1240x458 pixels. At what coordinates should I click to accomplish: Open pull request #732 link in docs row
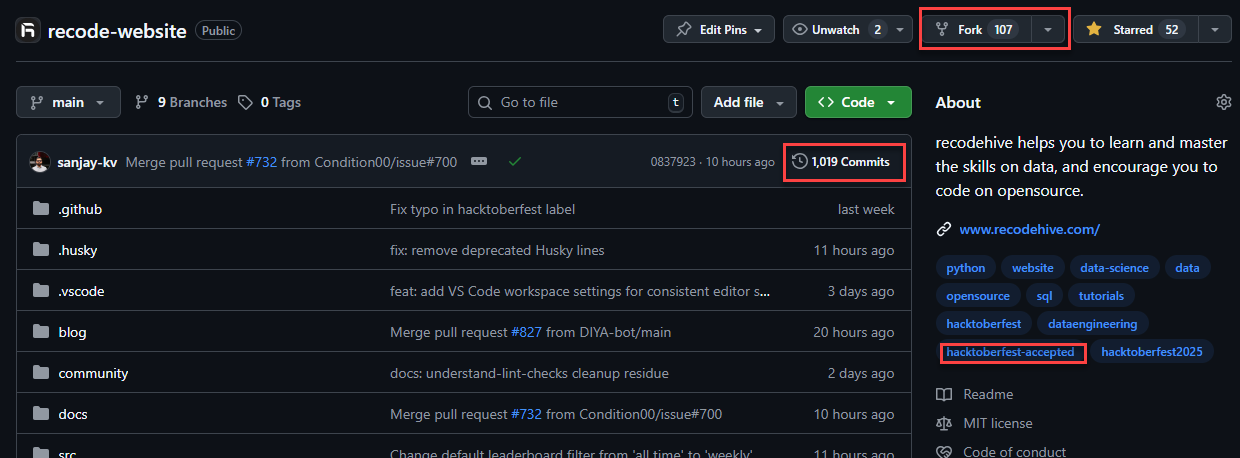526,414
